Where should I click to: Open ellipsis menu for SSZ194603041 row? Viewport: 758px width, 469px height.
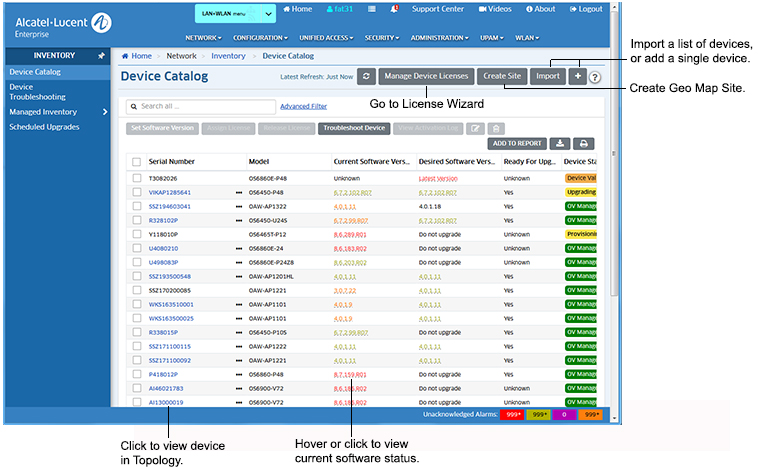coord(239,206)
